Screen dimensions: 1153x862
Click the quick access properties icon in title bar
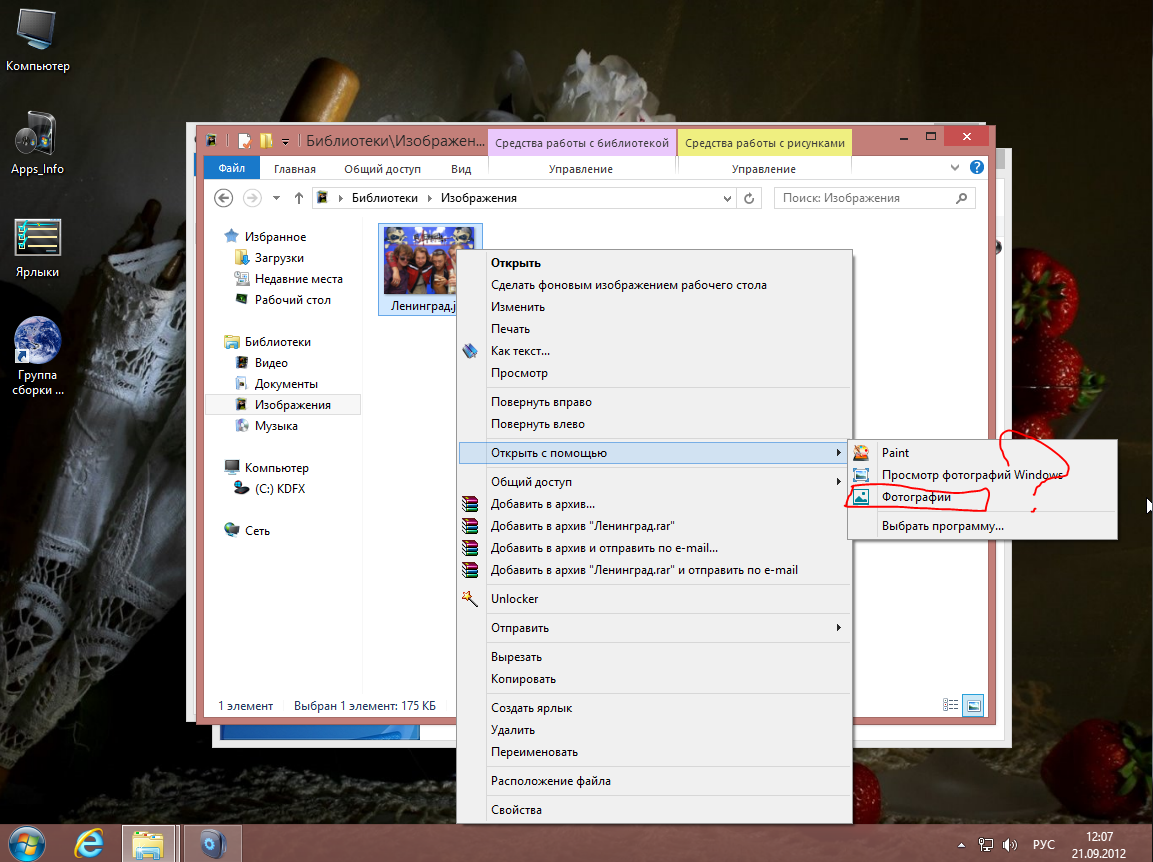point(245,140)
